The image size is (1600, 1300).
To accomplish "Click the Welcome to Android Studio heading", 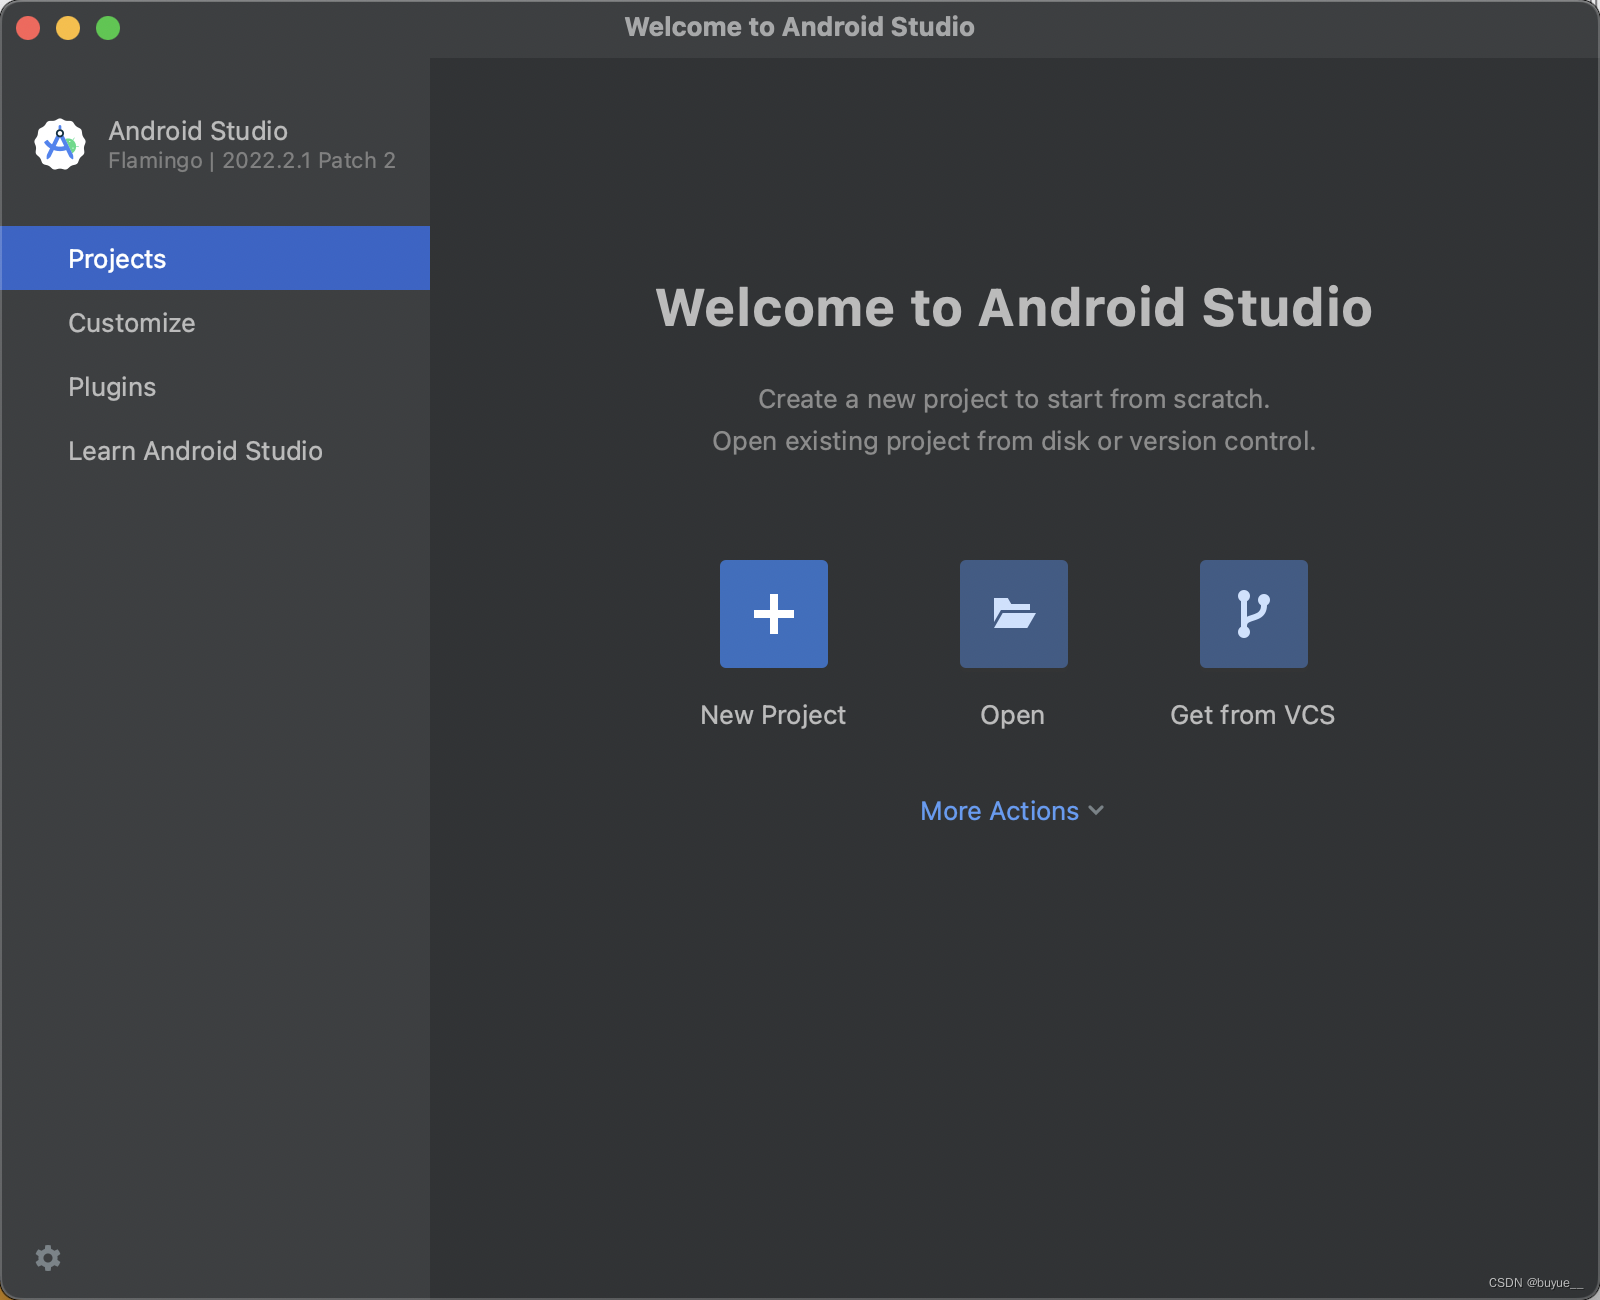I will [1014, 307].
